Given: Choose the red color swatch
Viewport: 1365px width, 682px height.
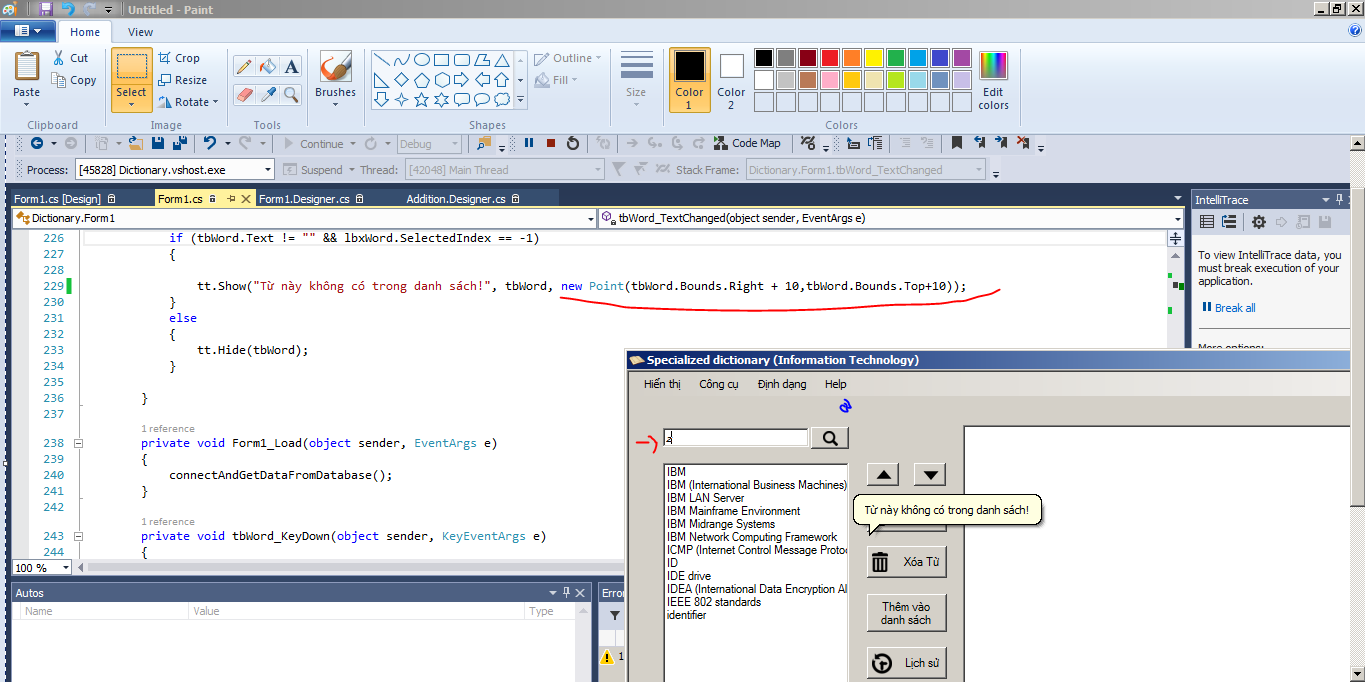Looking at the screenshot, I should tap(829, 58).
